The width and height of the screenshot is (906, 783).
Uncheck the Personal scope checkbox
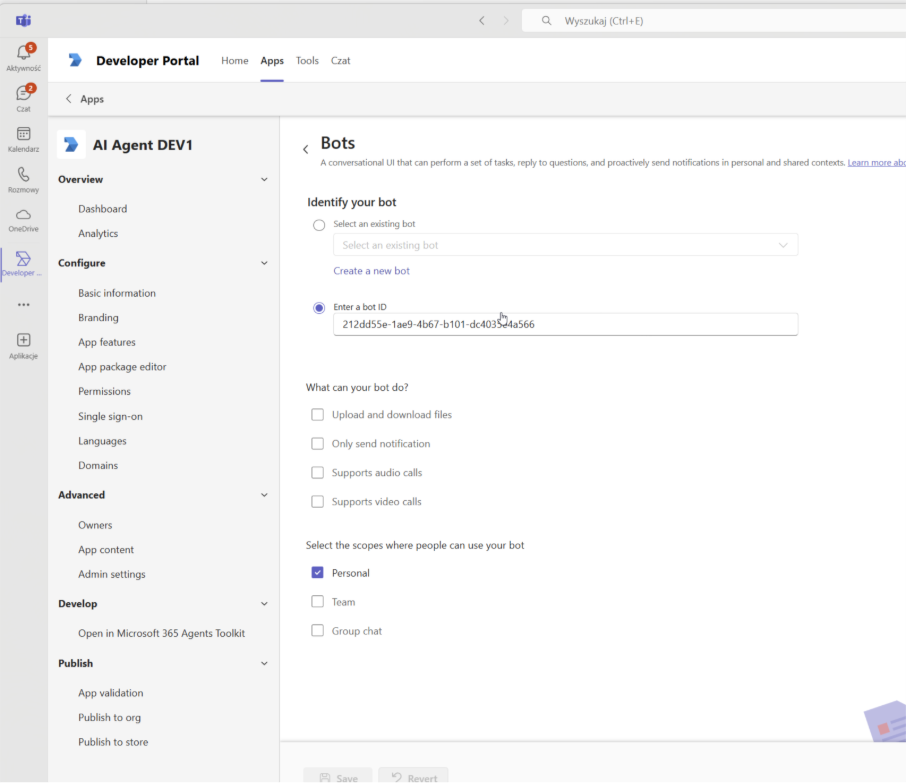pyautogui.click(x=318, y=573)
